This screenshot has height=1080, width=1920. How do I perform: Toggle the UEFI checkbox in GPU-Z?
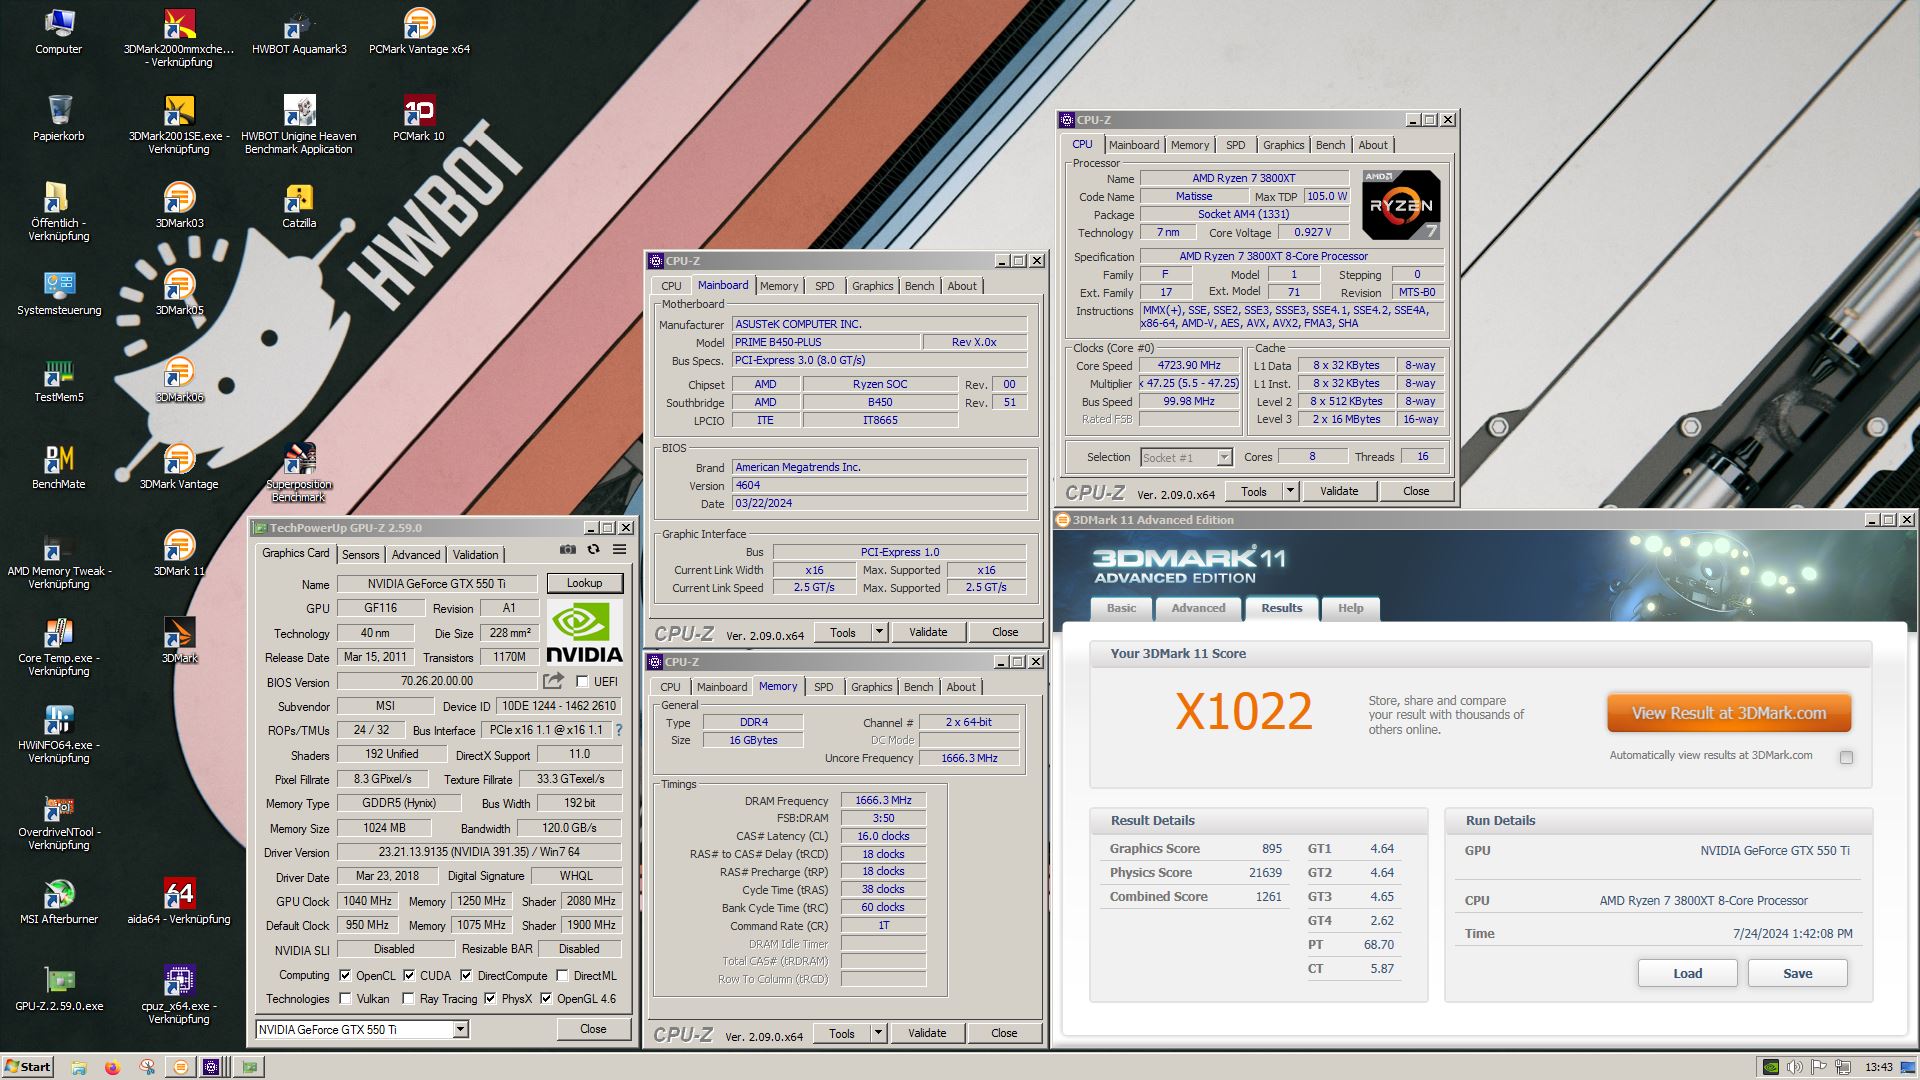pos(582,682)
